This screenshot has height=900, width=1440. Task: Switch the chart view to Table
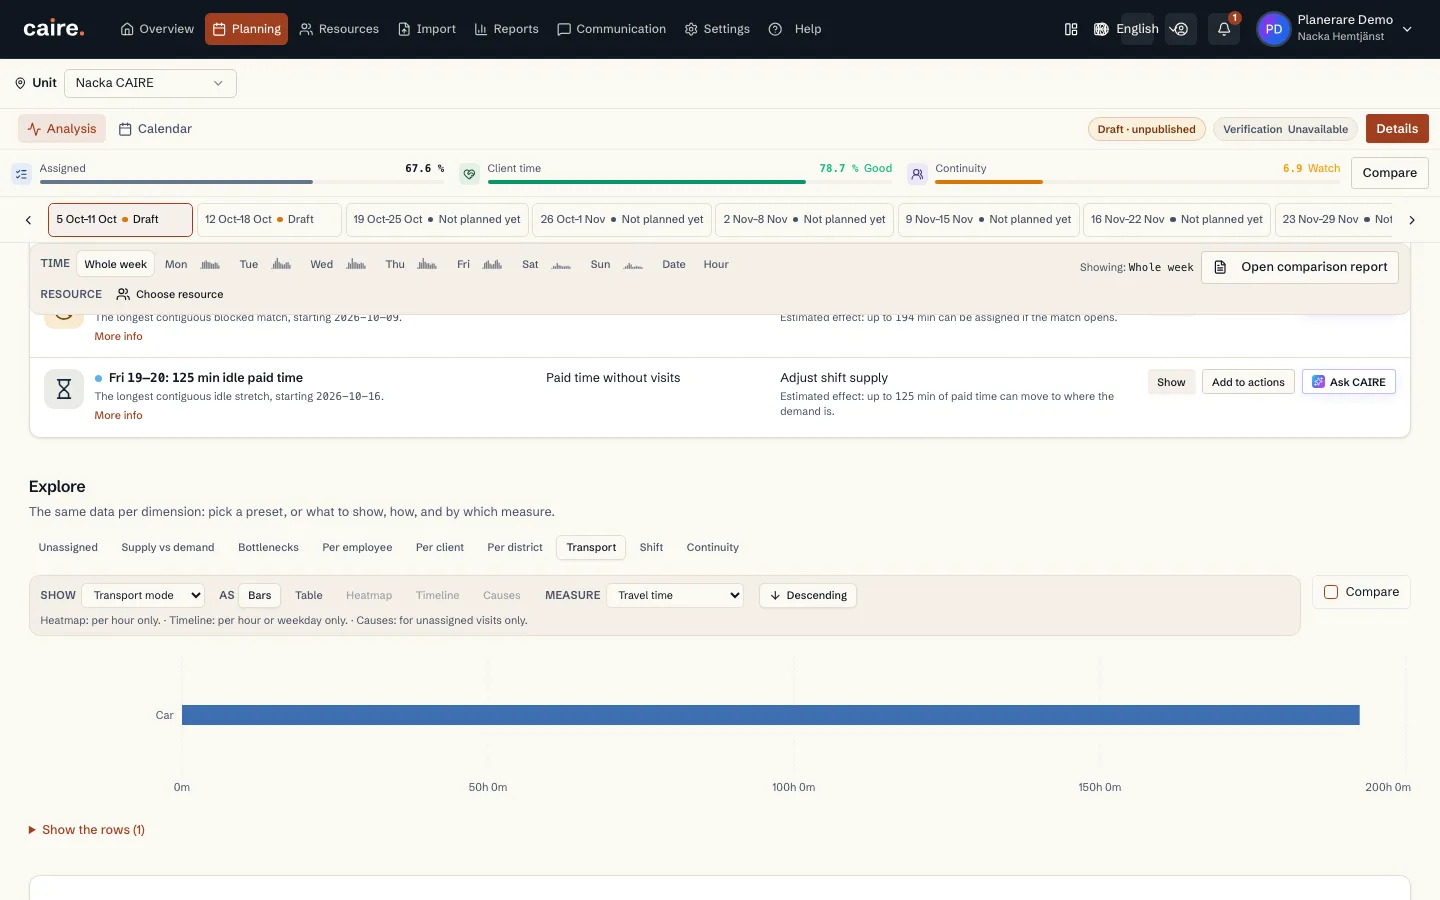[x=309, y=595]
